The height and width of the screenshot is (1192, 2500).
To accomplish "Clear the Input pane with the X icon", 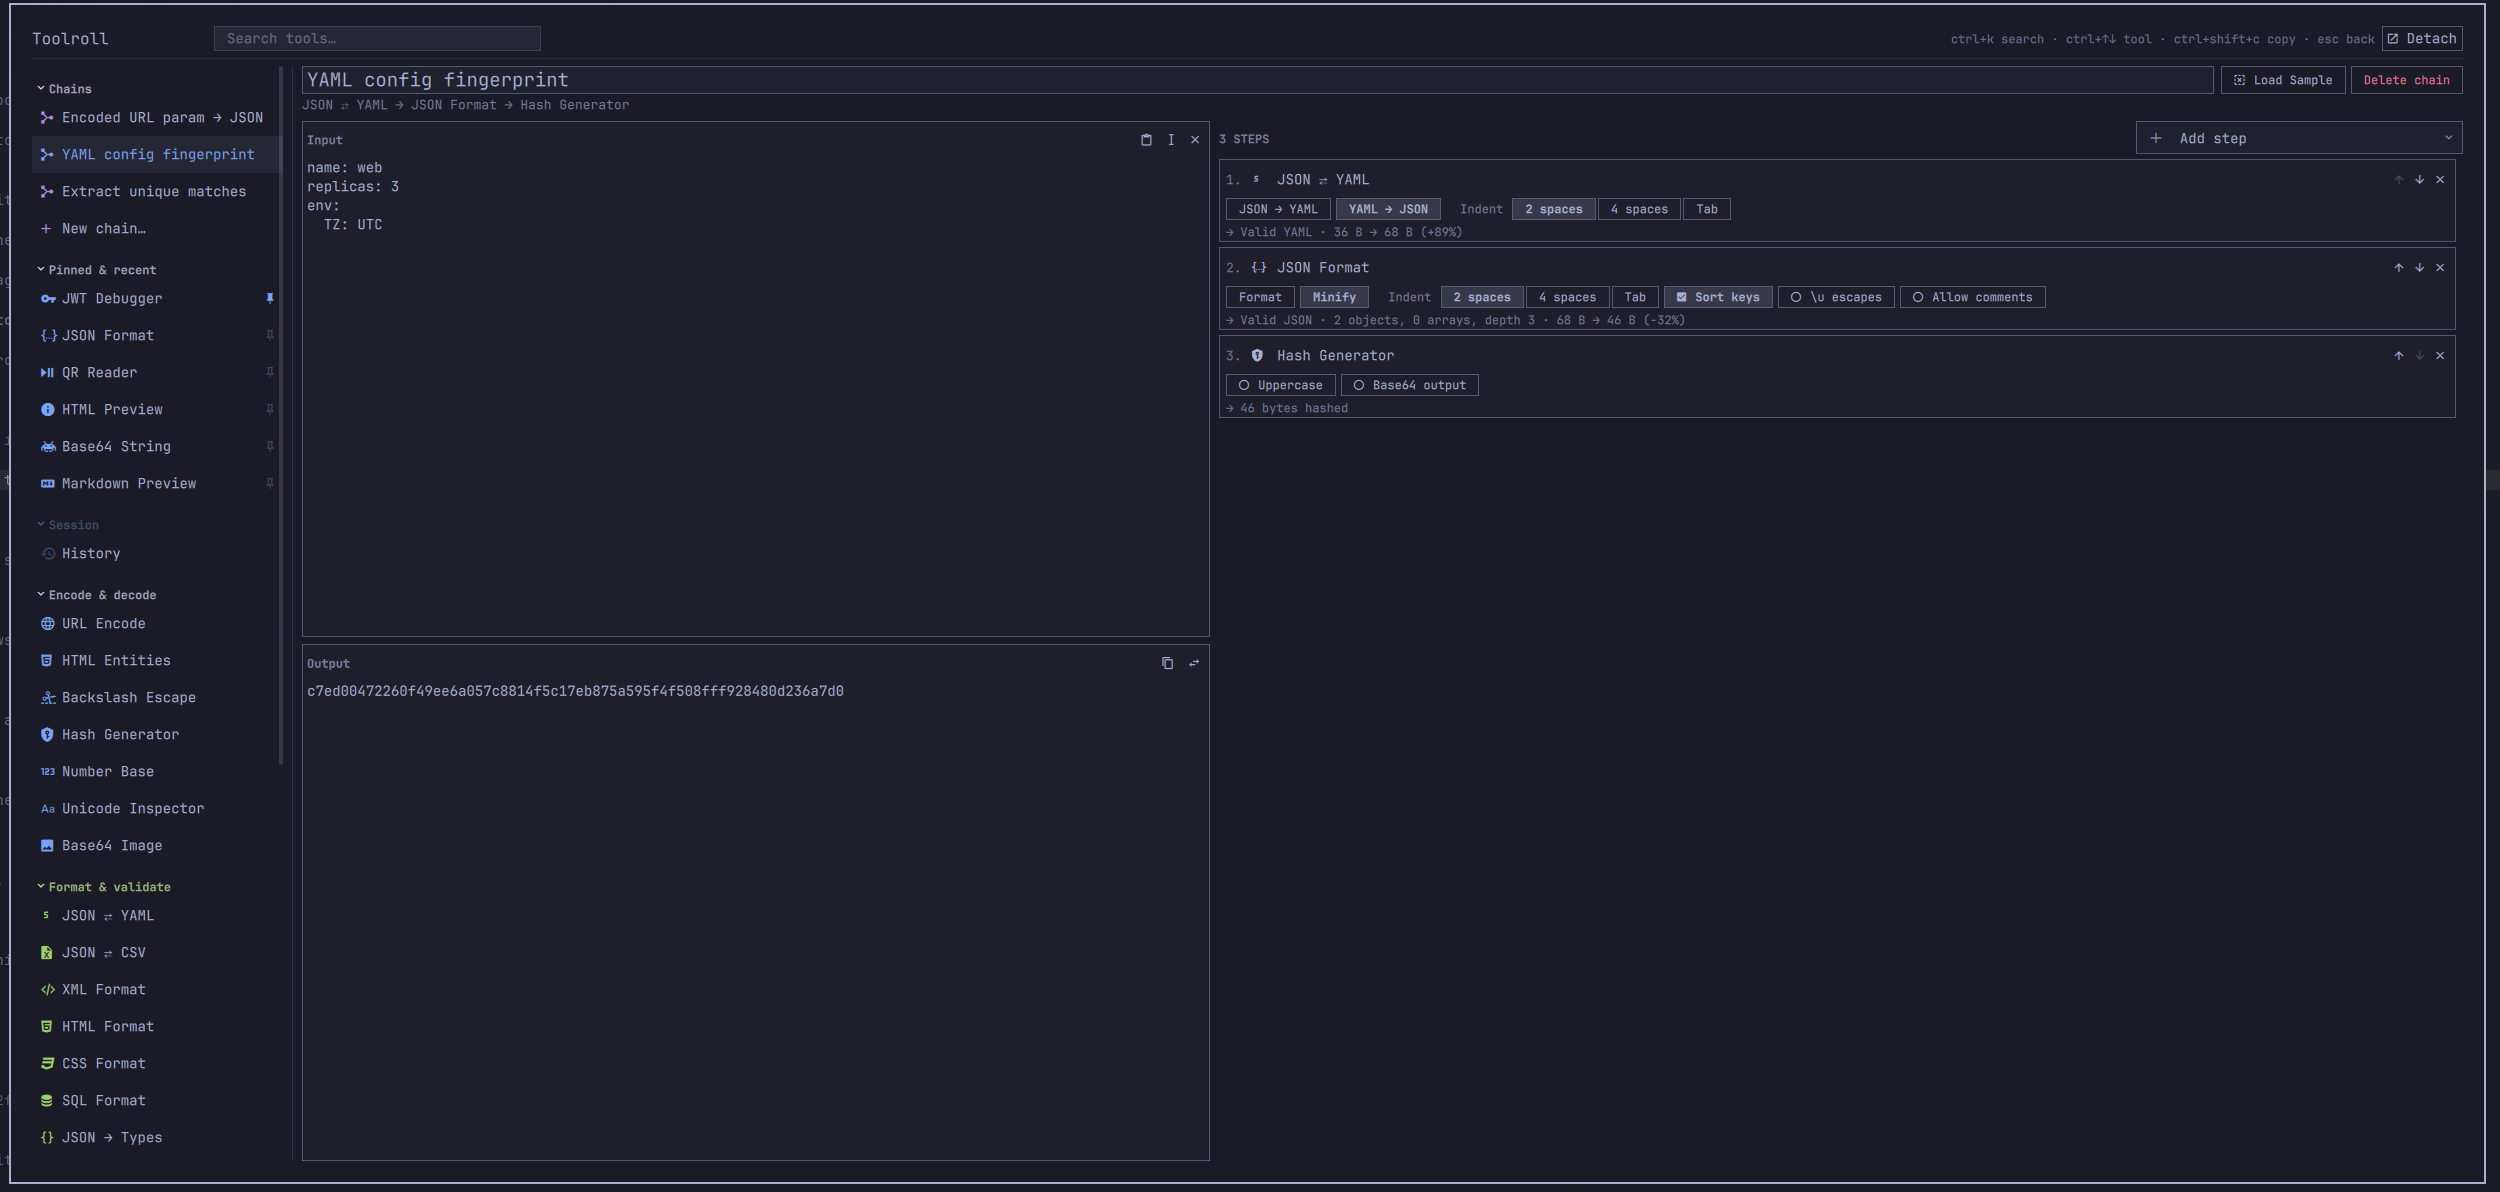I will (1195, 140).
